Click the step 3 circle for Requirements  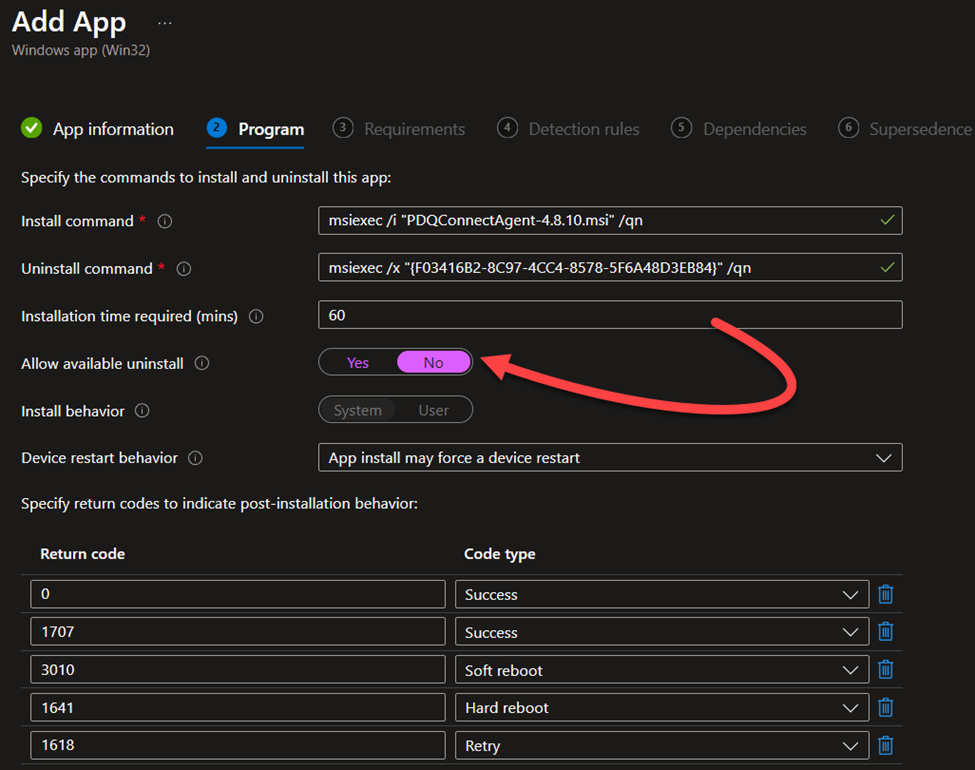click(x=343, y=128)
